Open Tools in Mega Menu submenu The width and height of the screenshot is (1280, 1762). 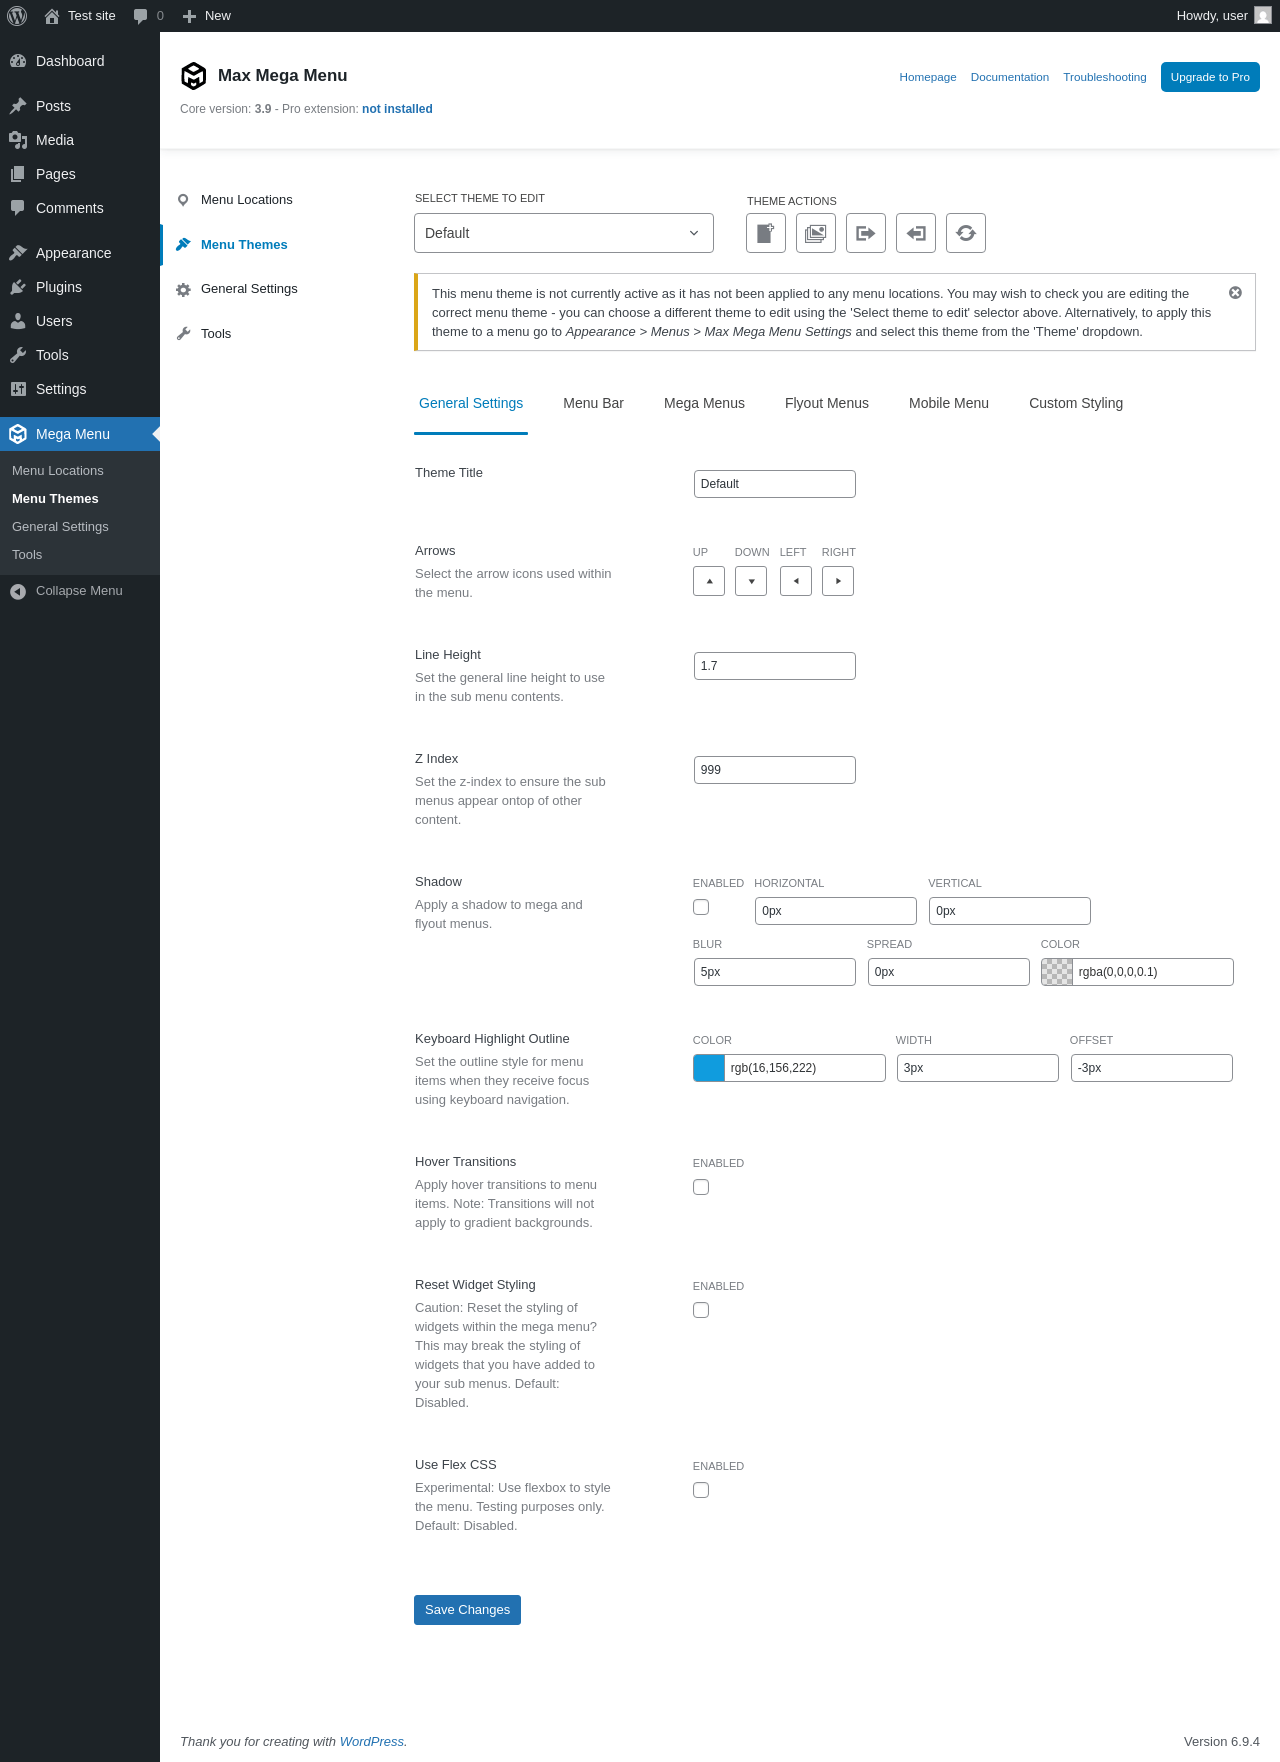(x=27, y=555)
